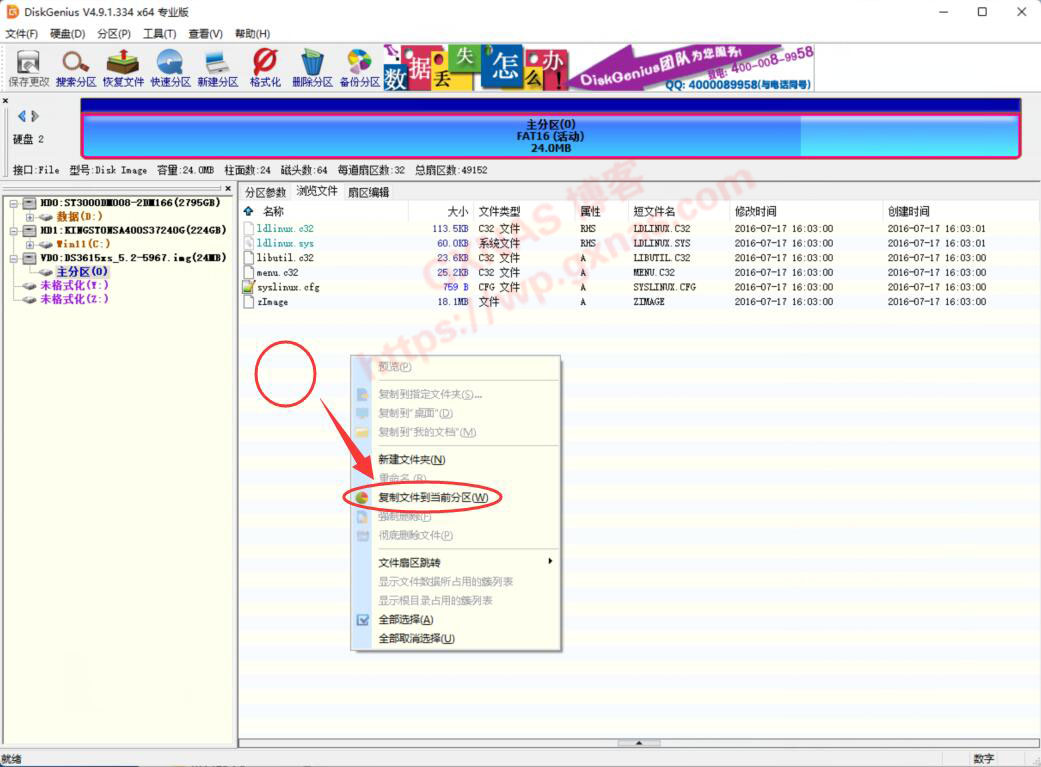
Task: Select the zImage file in the list
Action: tap(273, 302)
